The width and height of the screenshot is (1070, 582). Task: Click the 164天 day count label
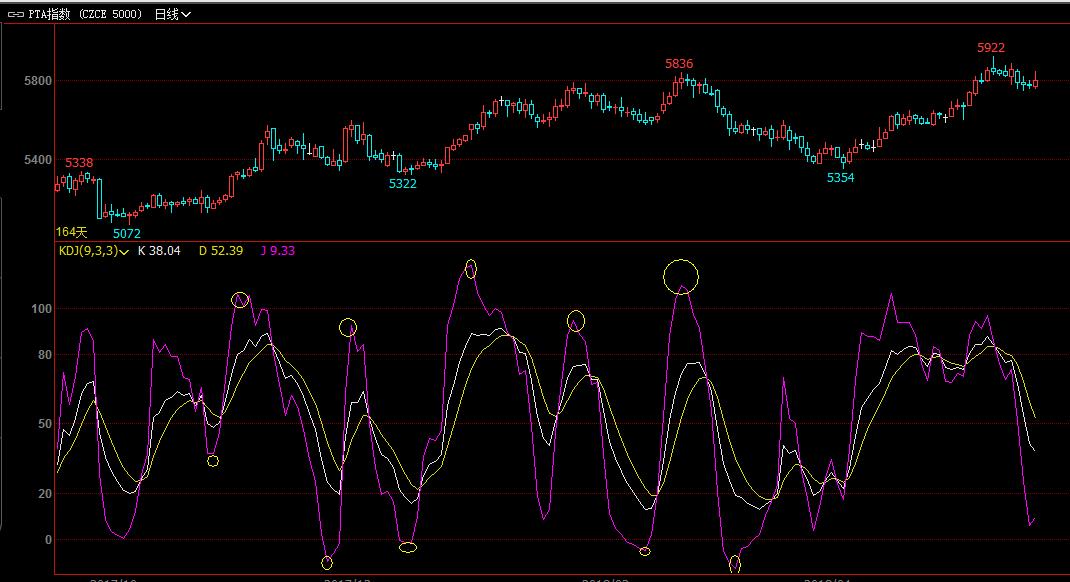pyautogui.click(x=71, y=232)
